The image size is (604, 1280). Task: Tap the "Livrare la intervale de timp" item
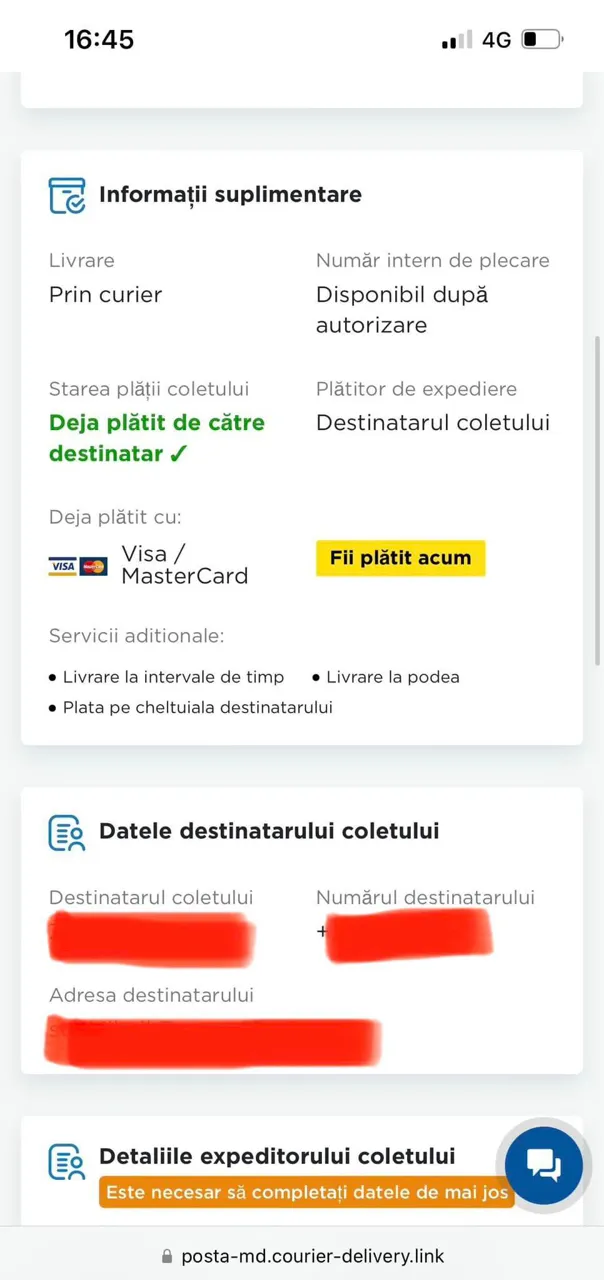[x=173, y=677]
